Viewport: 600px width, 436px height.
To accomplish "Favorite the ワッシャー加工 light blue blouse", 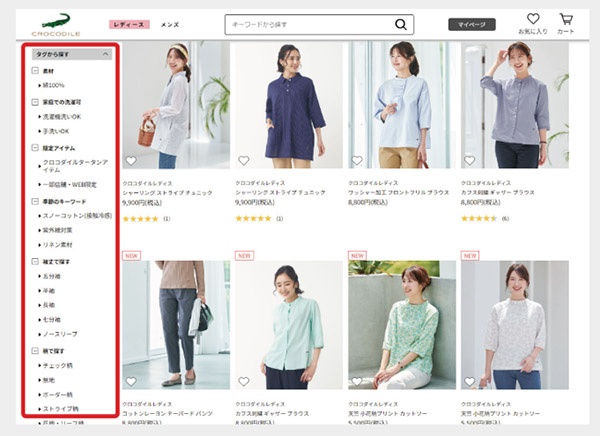I will [357, 161].
